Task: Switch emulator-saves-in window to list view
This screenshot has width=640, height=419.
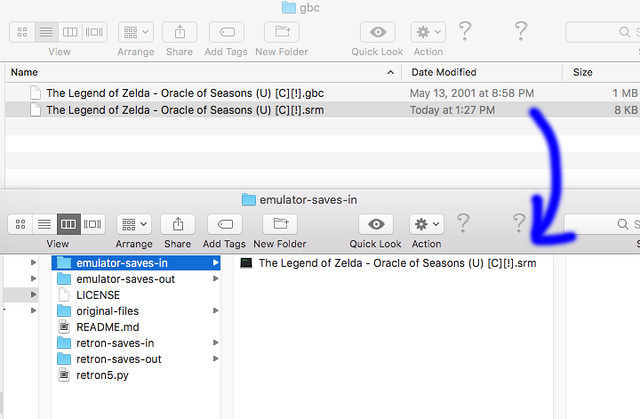Action: click(x=44, y=224)
